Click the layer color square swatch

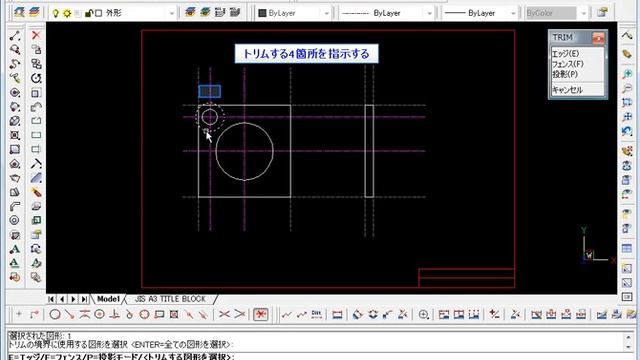[x=98, y=13]
